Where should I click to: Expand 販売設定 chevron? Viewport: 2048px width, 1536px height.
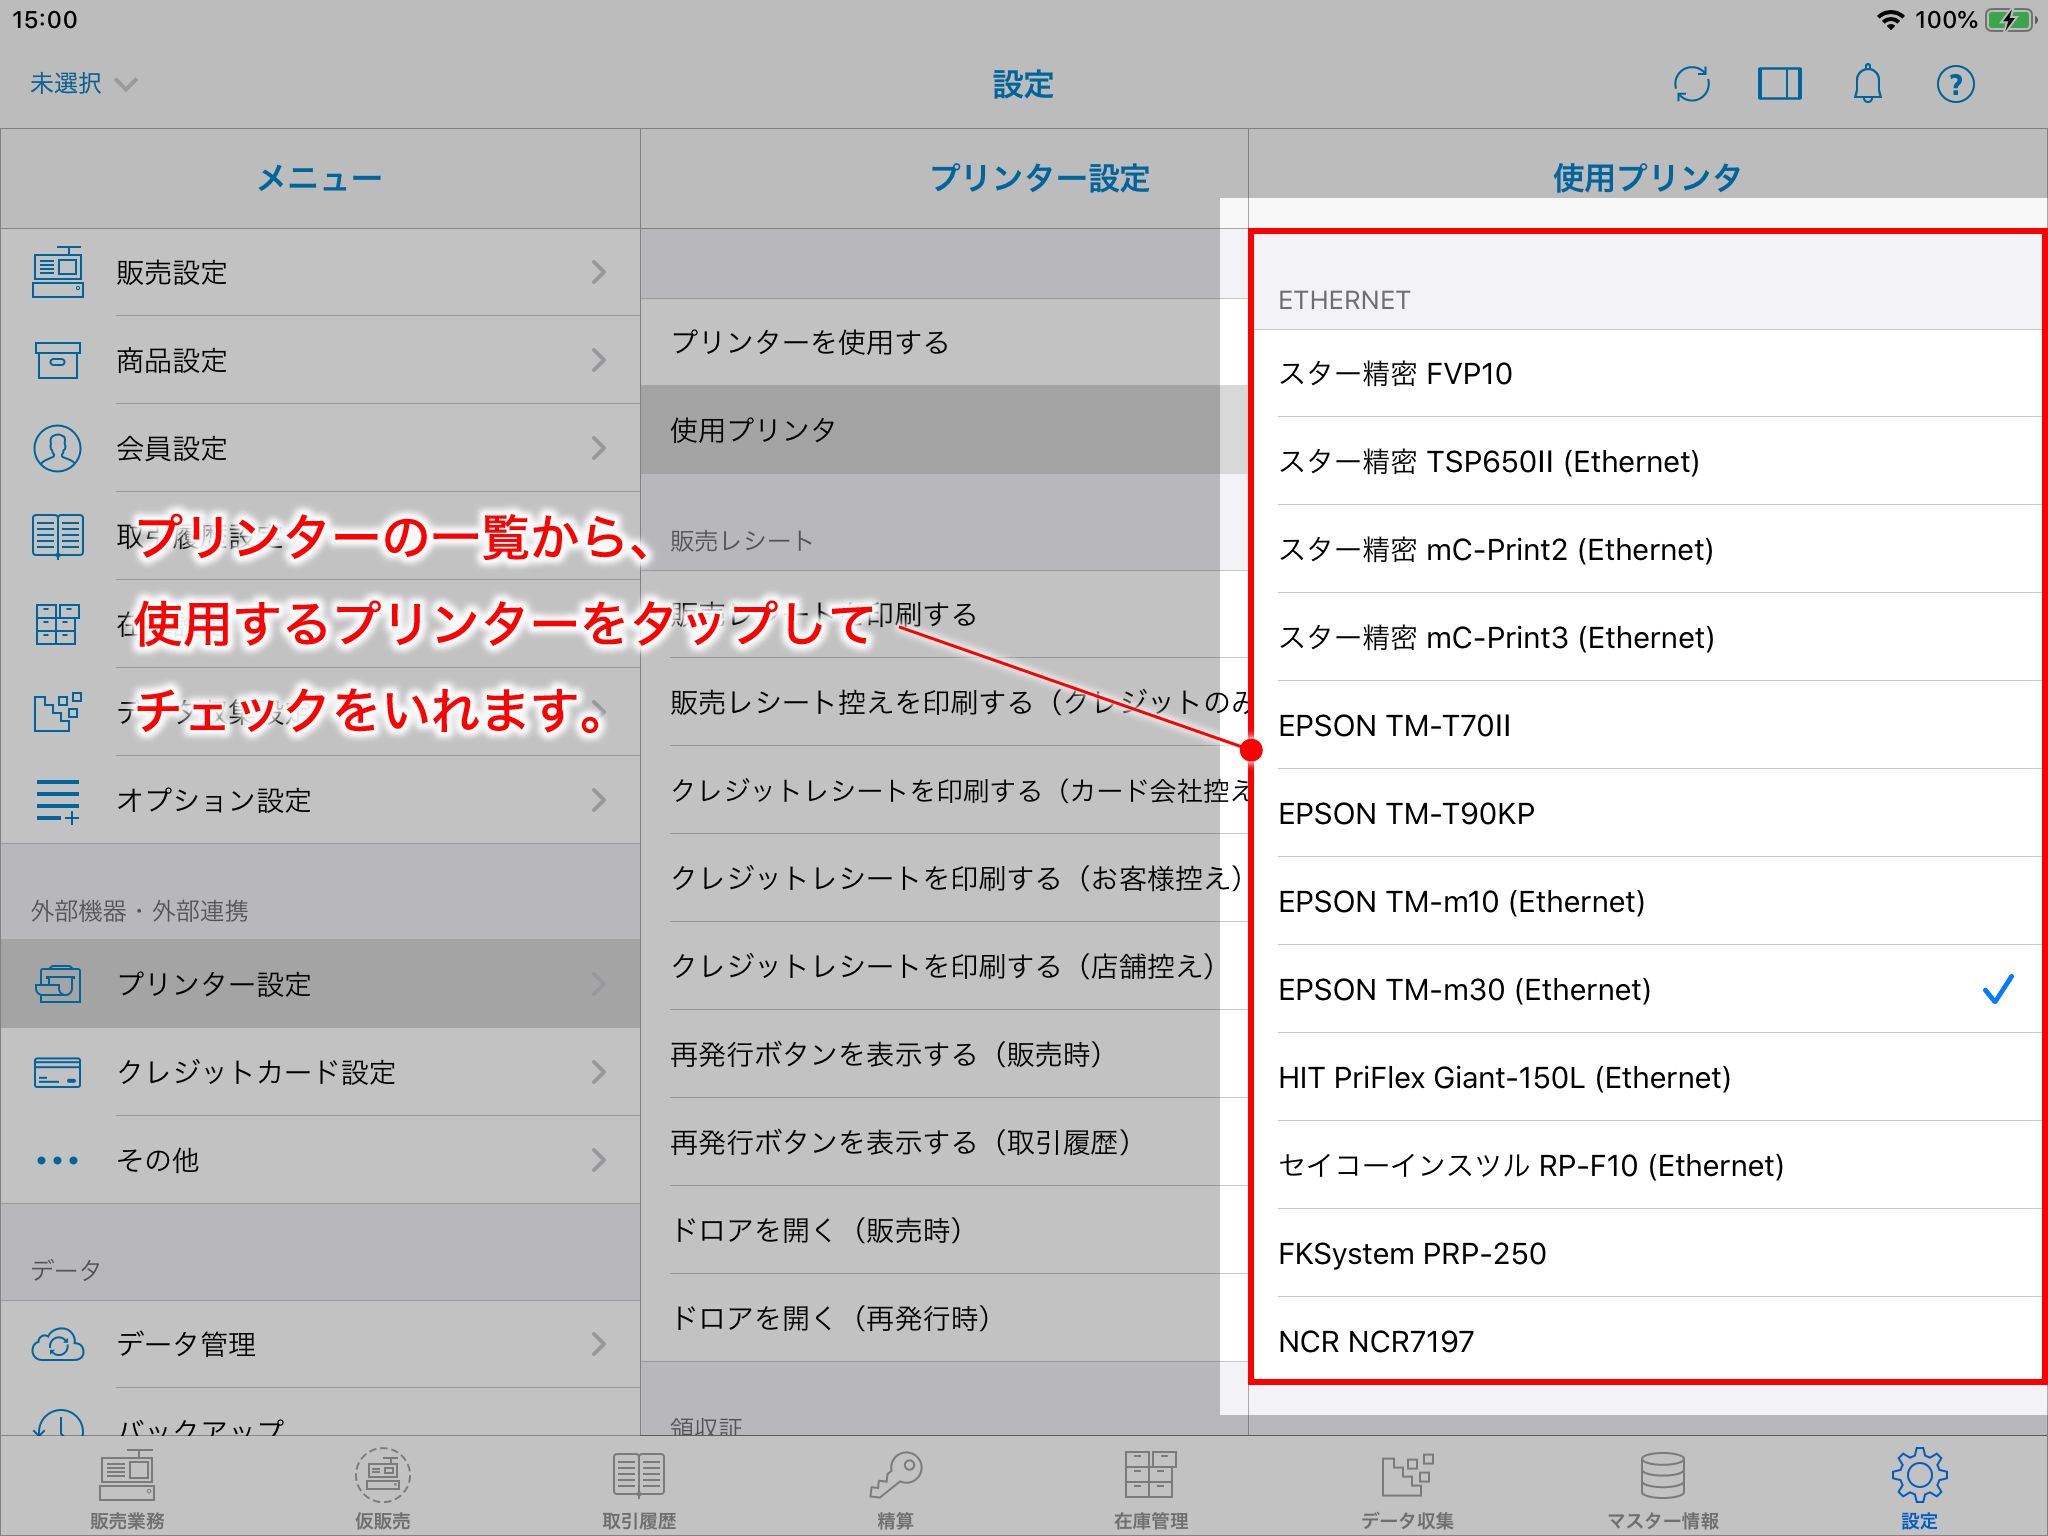click(598, 272)
